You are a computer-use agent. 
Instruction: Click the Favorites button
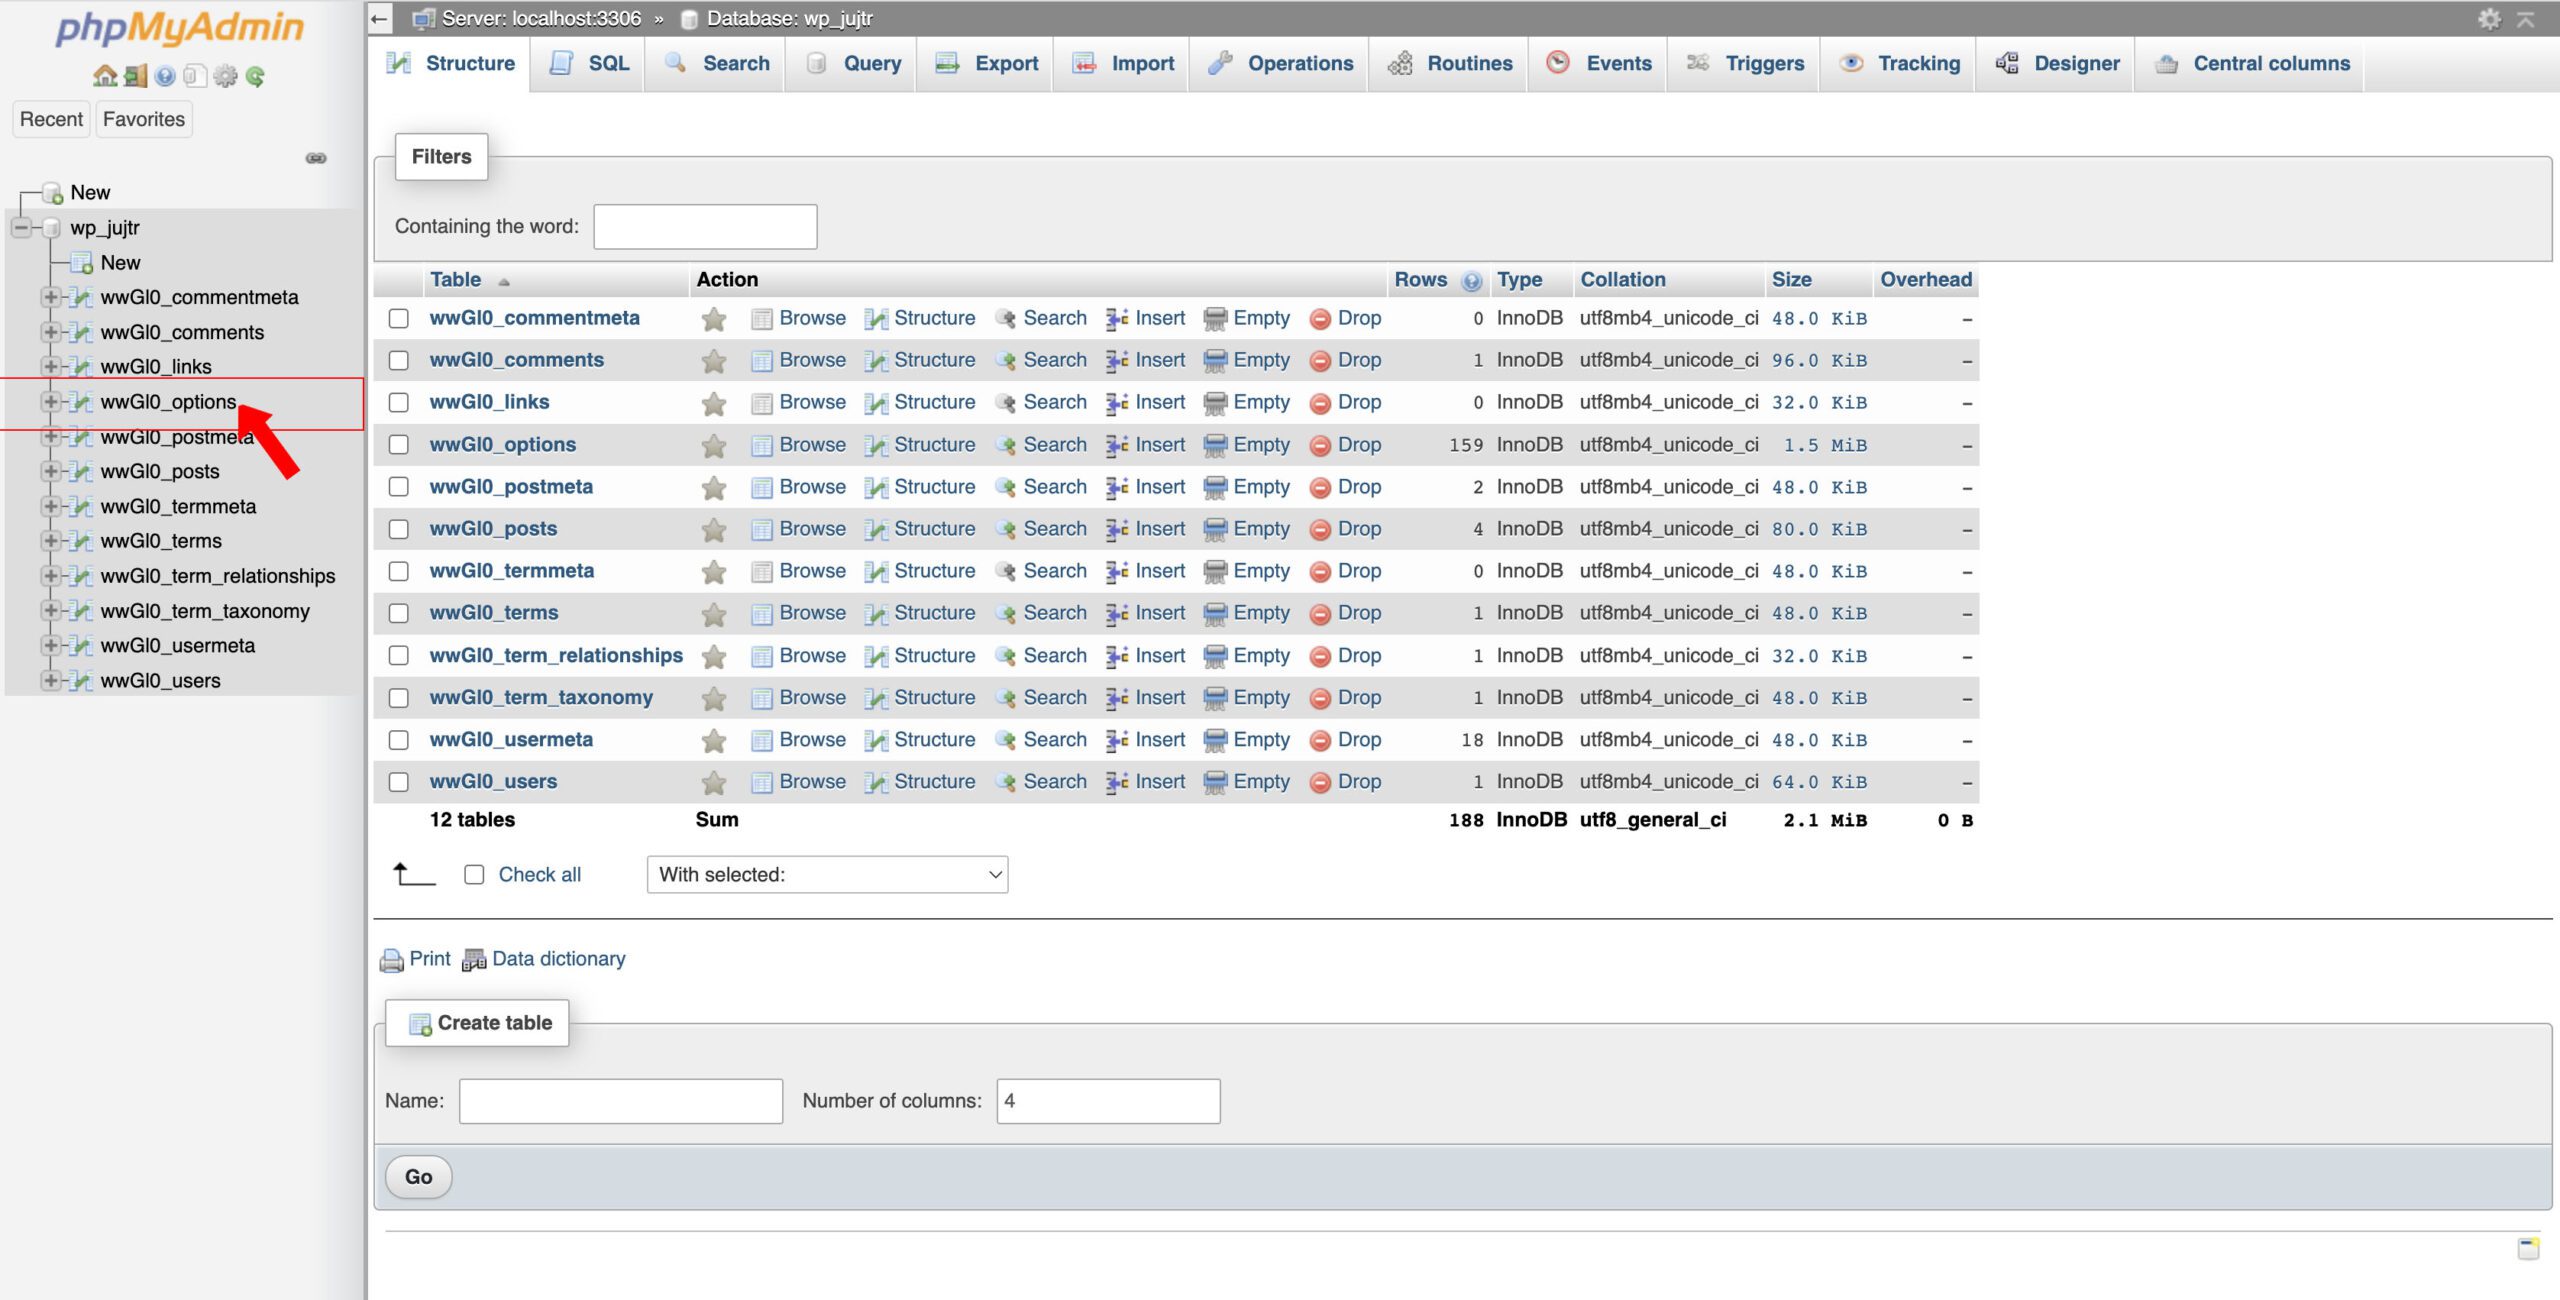point(144,119)
